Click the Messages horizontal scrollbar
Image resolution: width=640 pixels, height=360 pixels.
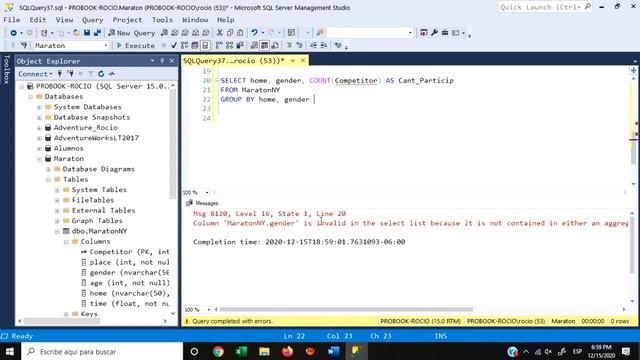click(346, 309)
